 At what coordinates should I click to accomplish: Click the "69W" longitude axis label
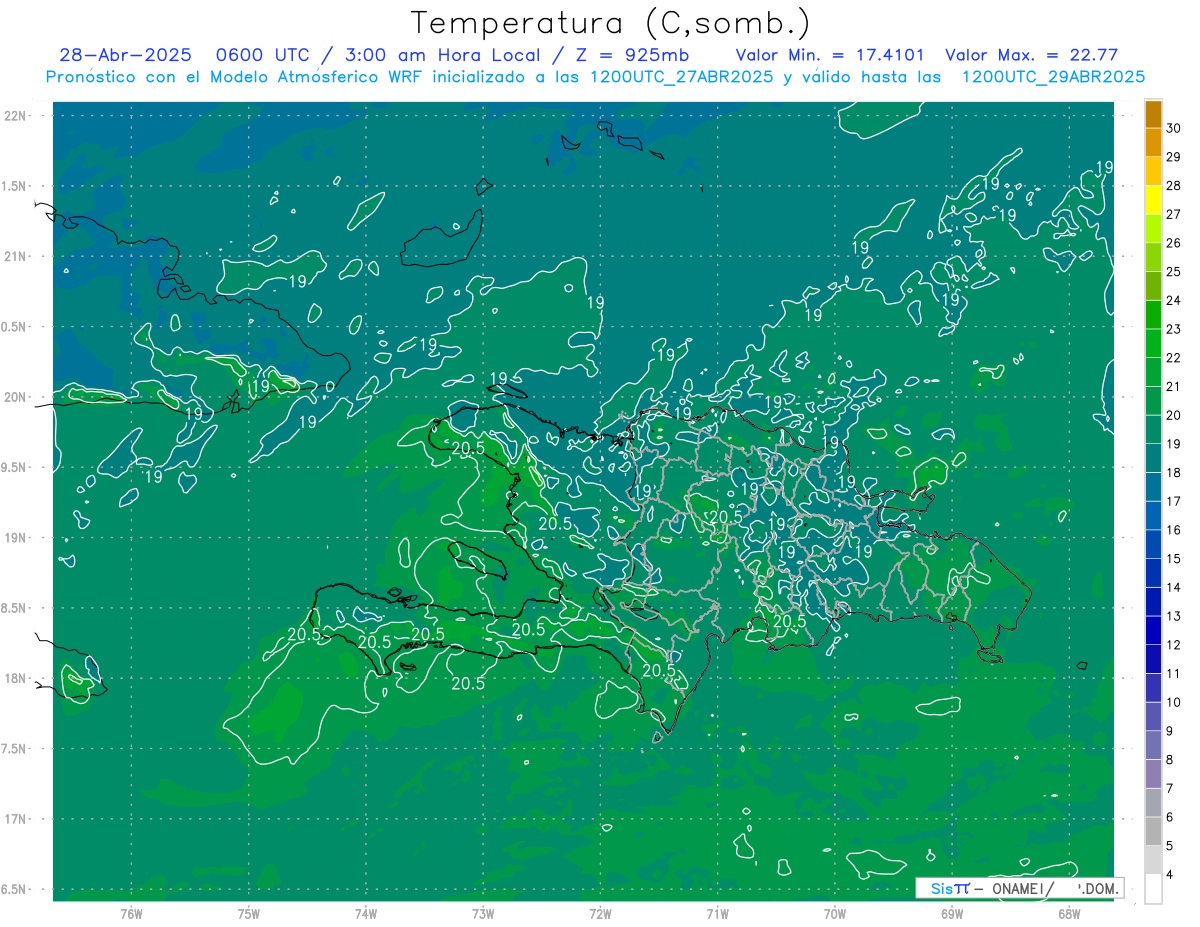pyautogui.click(x=952, y=914)
